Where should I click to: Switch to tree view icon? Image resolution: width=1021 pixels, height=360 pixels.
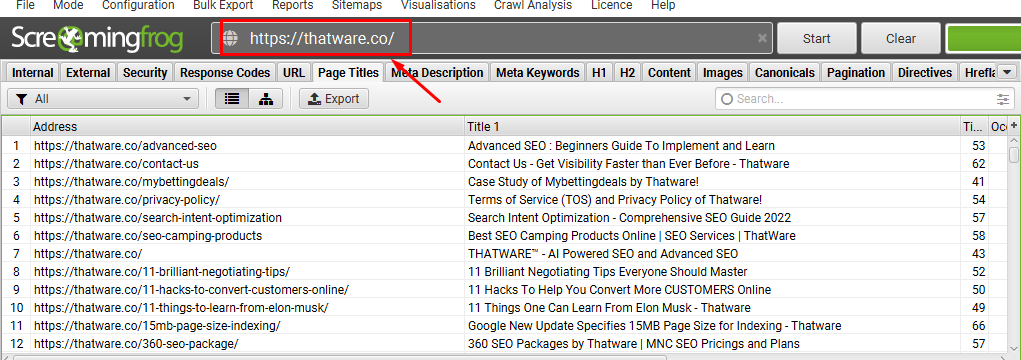coord(266,99)
